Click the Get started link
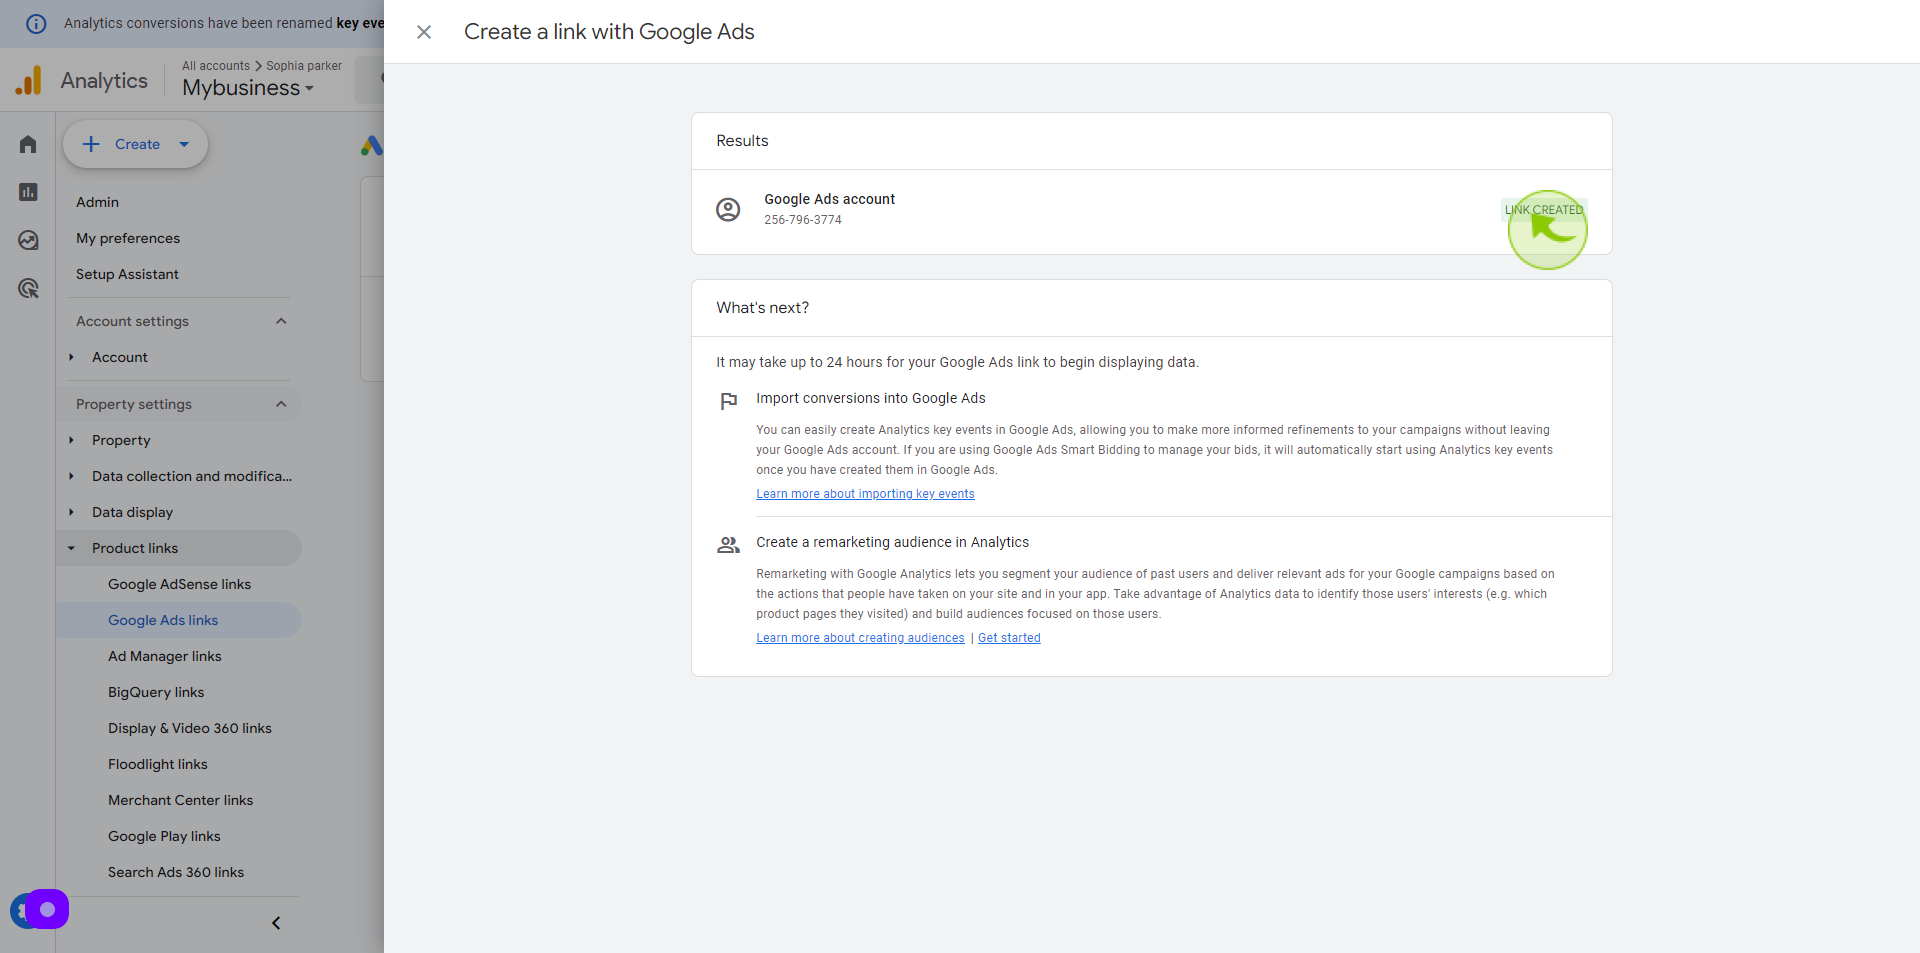 tap(1009, 638)
